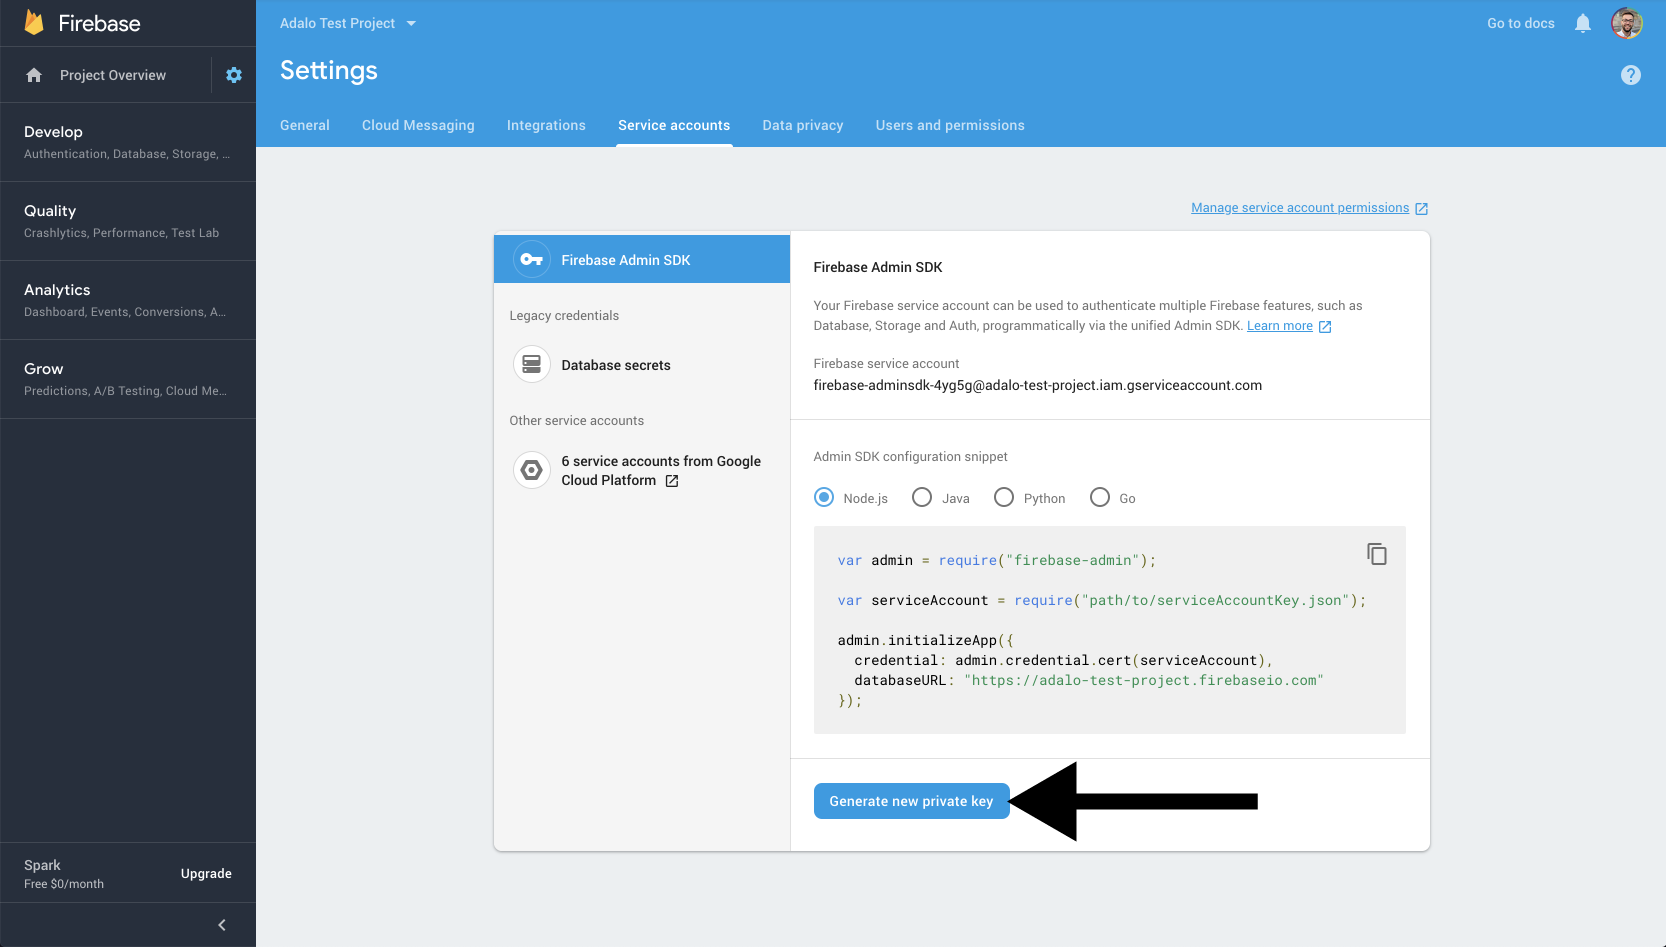Select the Go radio button
Viewport: 1666px width, 947px height.
pyautogui.click(x=1100, y=497)
